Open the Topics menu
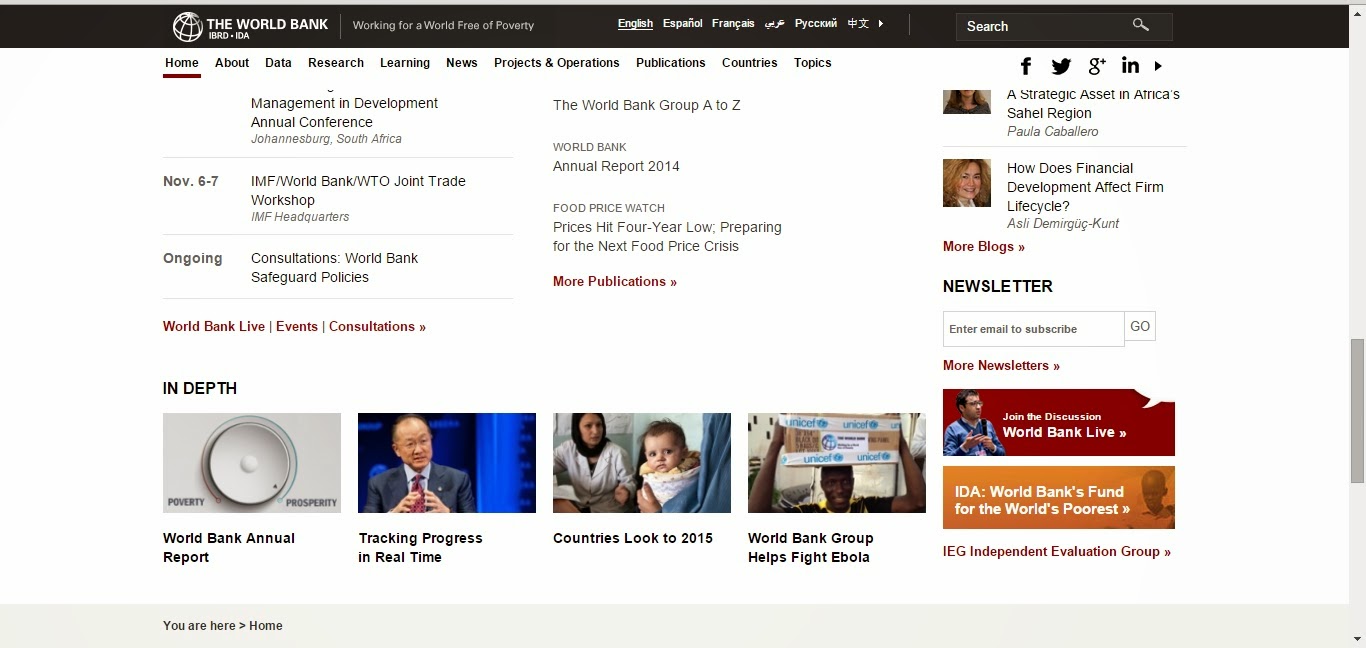Screen dimensions: 1366x648 pos(813,63)
